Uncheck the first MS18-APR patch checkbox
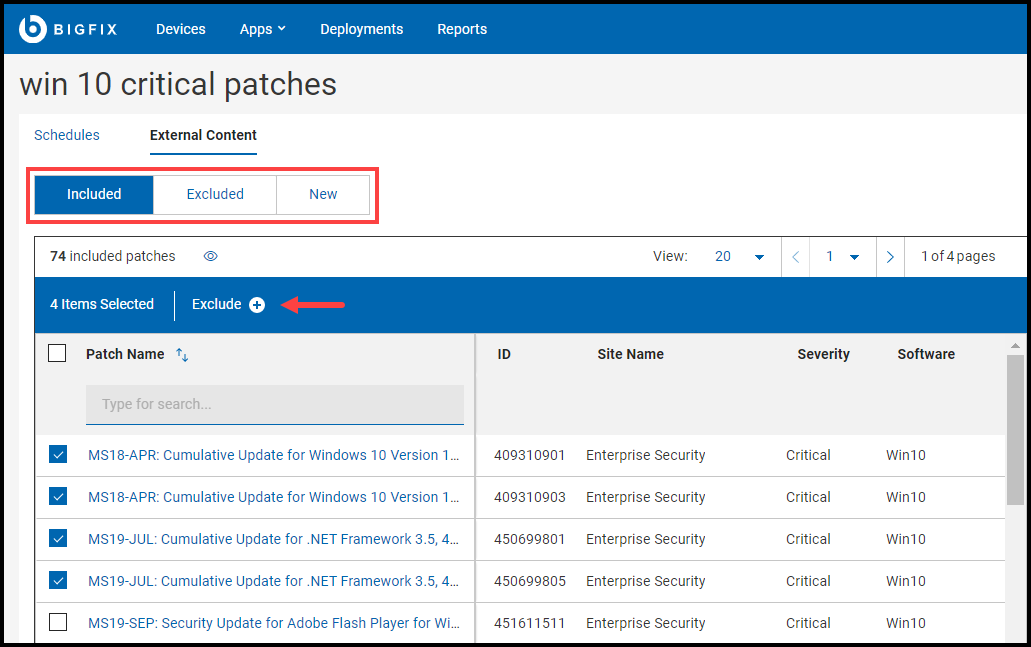Screen dimensions: 1031x647 click(57, 455)
